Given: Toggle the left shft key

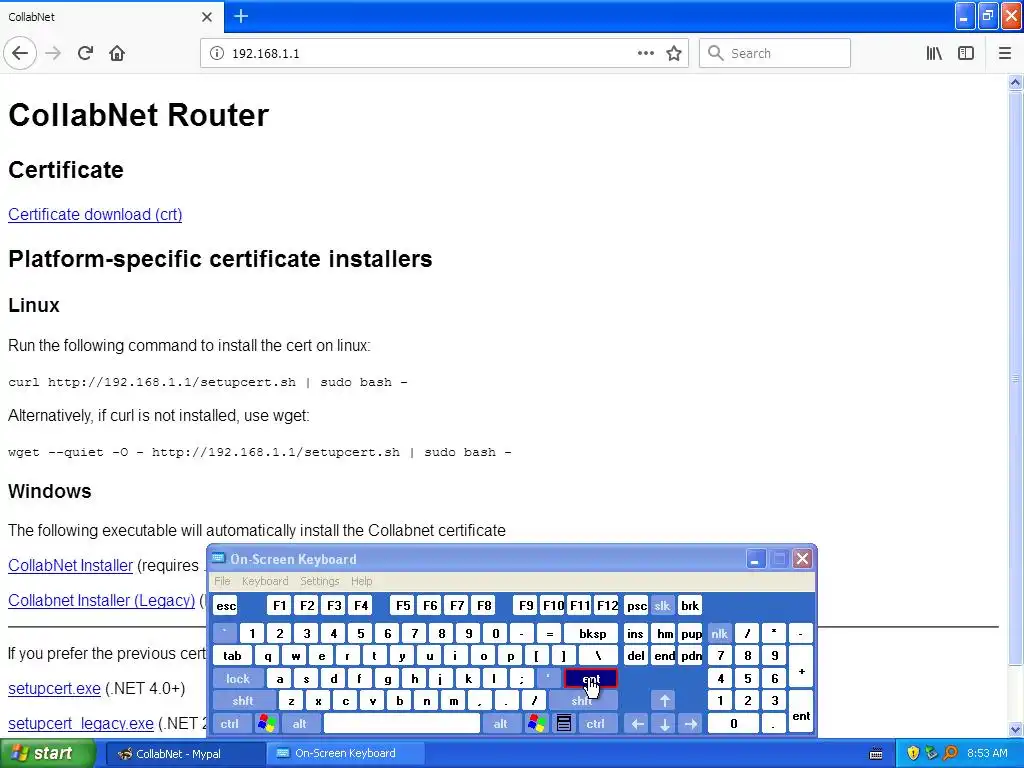Looking at the screenshot, I should (x=242, y=701).
